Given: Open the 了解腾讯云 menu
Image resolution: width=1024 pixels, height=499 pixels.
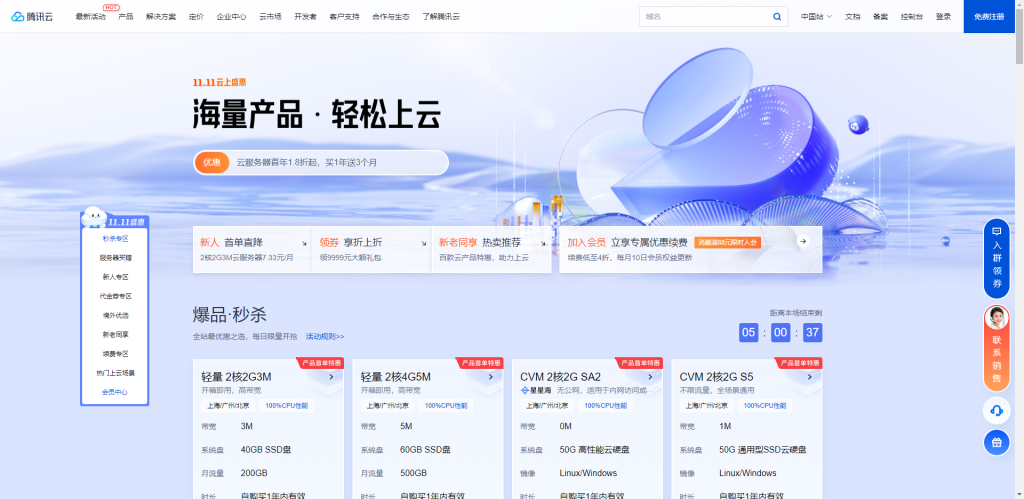Looking at the screenshot, I should pos(440,16).
